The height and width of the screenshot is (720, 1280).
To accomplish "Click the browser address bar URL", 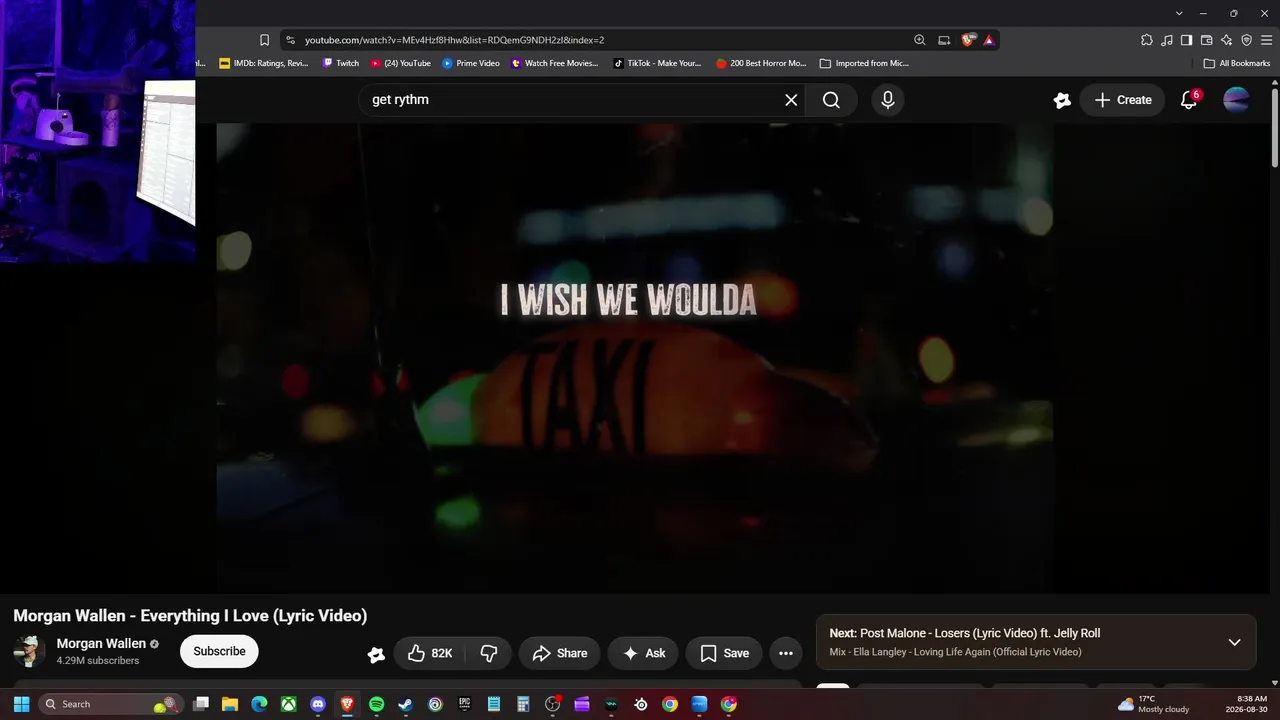I will [x=454, y=40].
